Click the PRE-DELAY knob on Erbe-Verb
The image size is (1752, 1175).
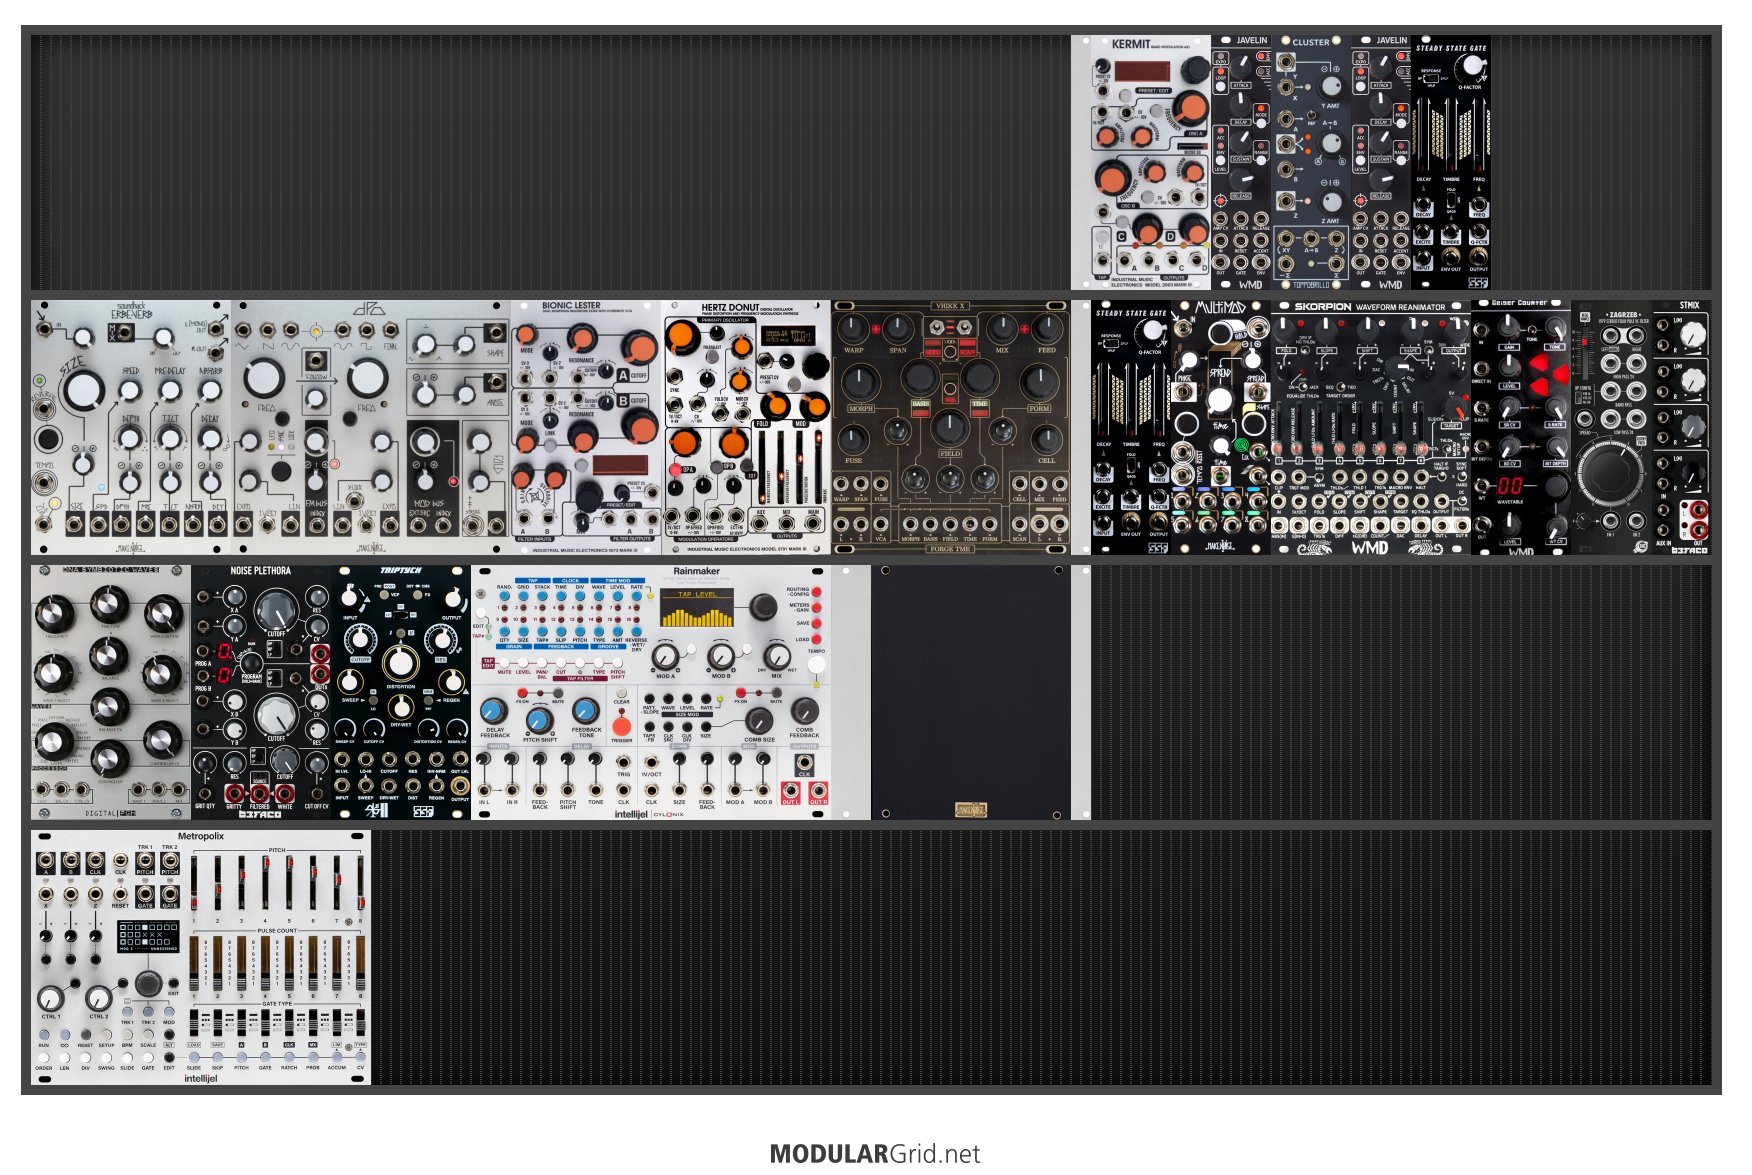tap(170, 392)
